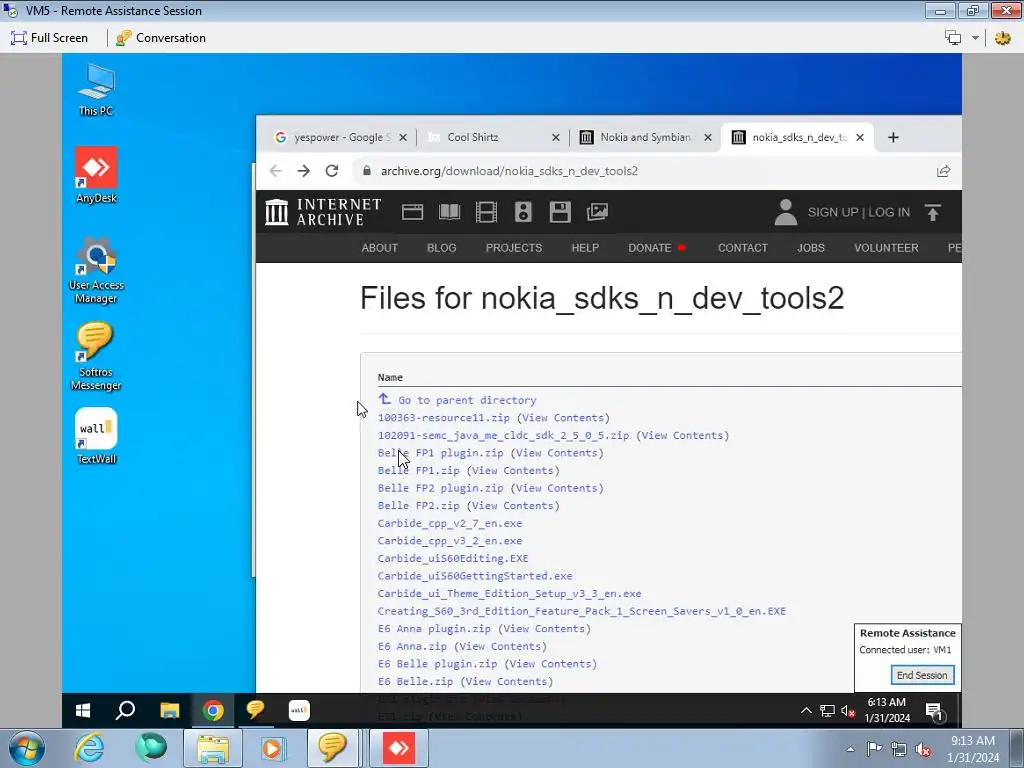Show hidden icons in remote system tray

[x=807, y=711]
